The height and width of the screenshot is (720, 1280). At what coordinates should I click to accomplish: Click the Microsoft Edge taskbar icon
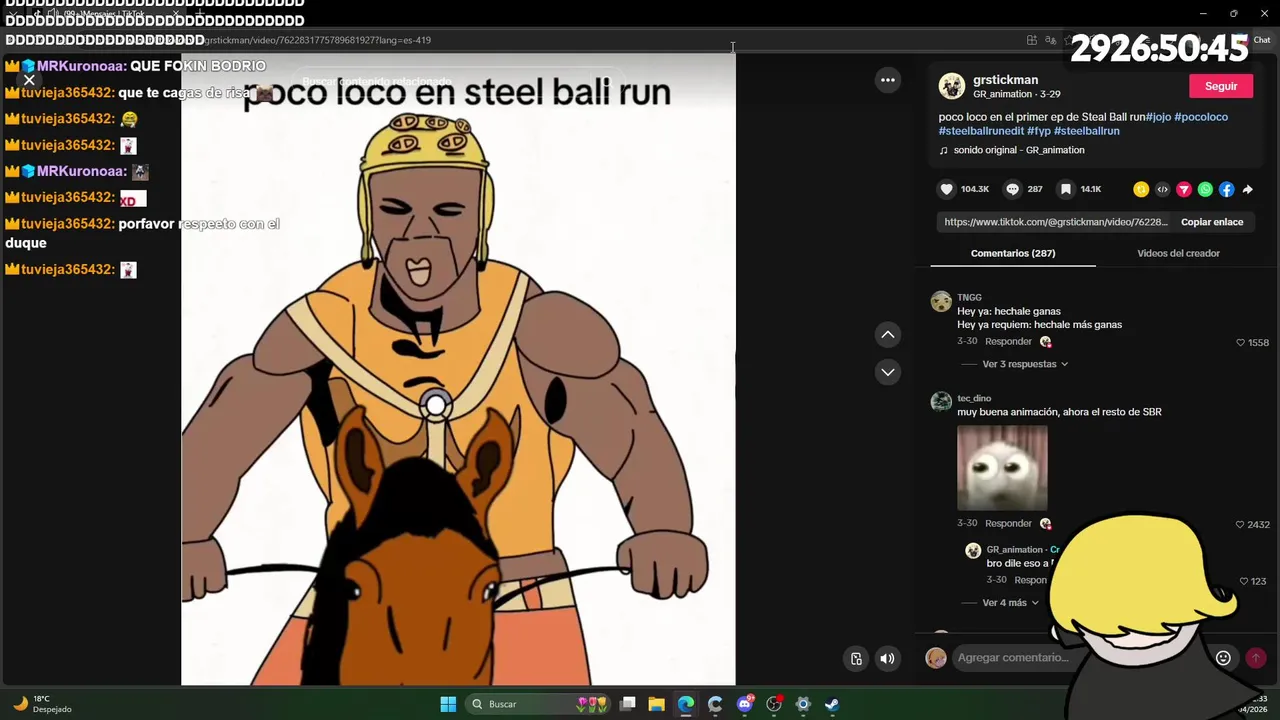(x=685, y=704)
